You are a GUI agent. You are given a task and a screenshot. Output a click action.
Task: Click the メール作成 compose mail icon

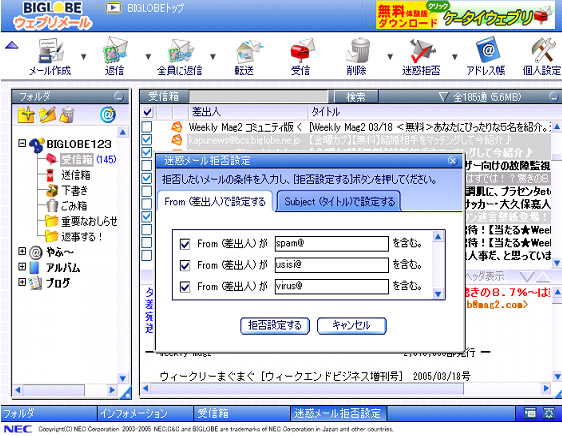pyautogui.click(x=50, y=51)
